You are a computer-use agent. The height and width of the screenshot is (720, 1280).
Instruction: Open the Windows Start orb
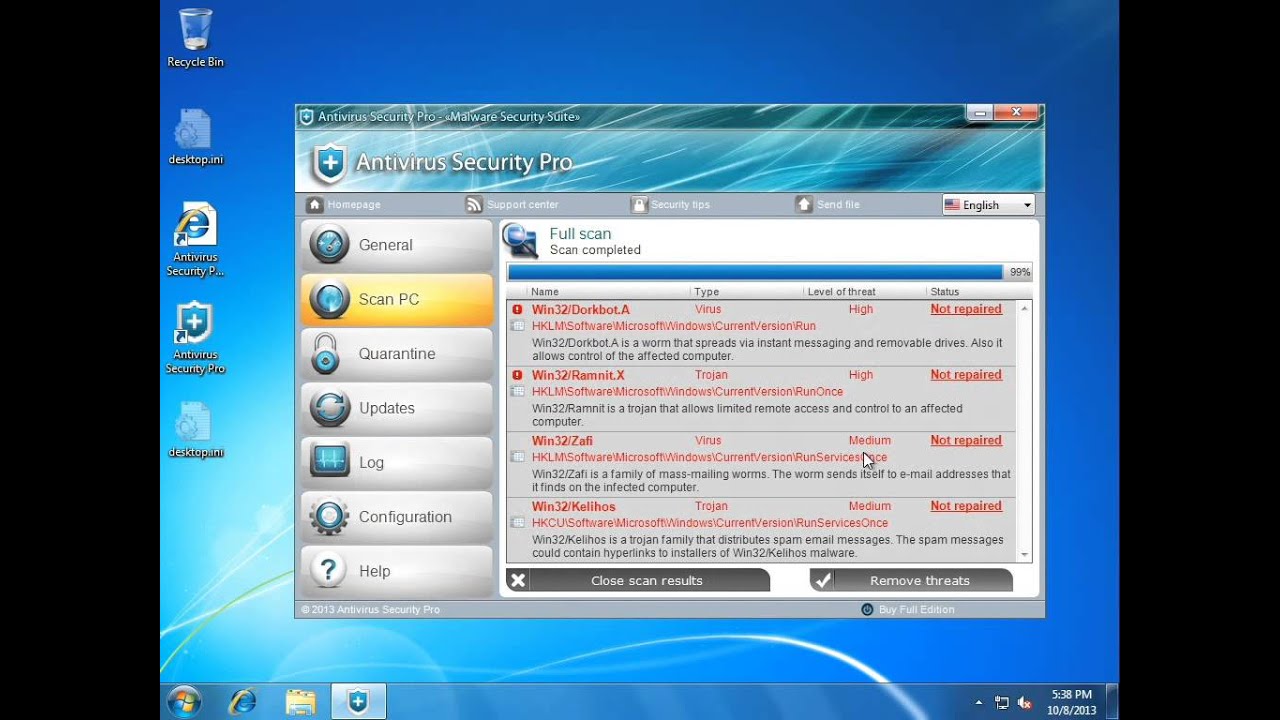click(184, 702)
